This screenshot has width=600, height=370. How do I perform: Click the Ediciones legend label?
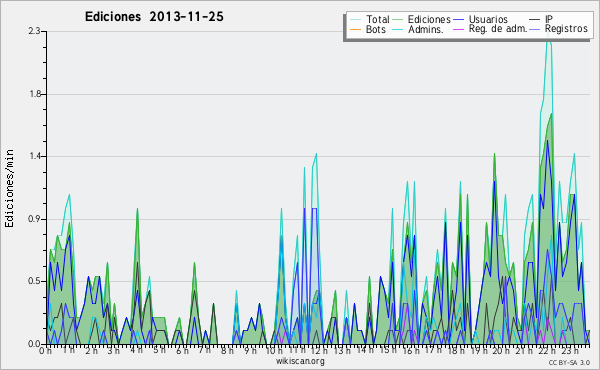(x=429, y=19)
